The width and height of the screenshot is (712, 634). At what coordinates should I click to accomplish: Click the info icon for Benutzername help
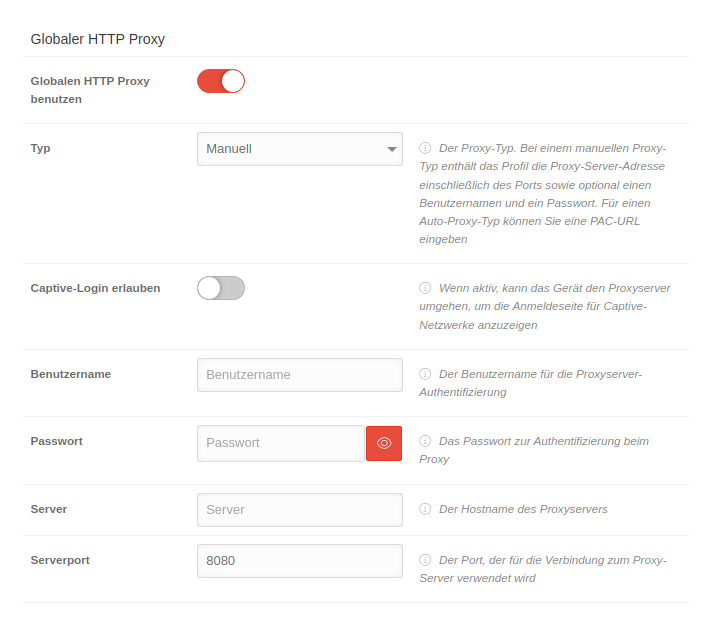pos(425,374)
